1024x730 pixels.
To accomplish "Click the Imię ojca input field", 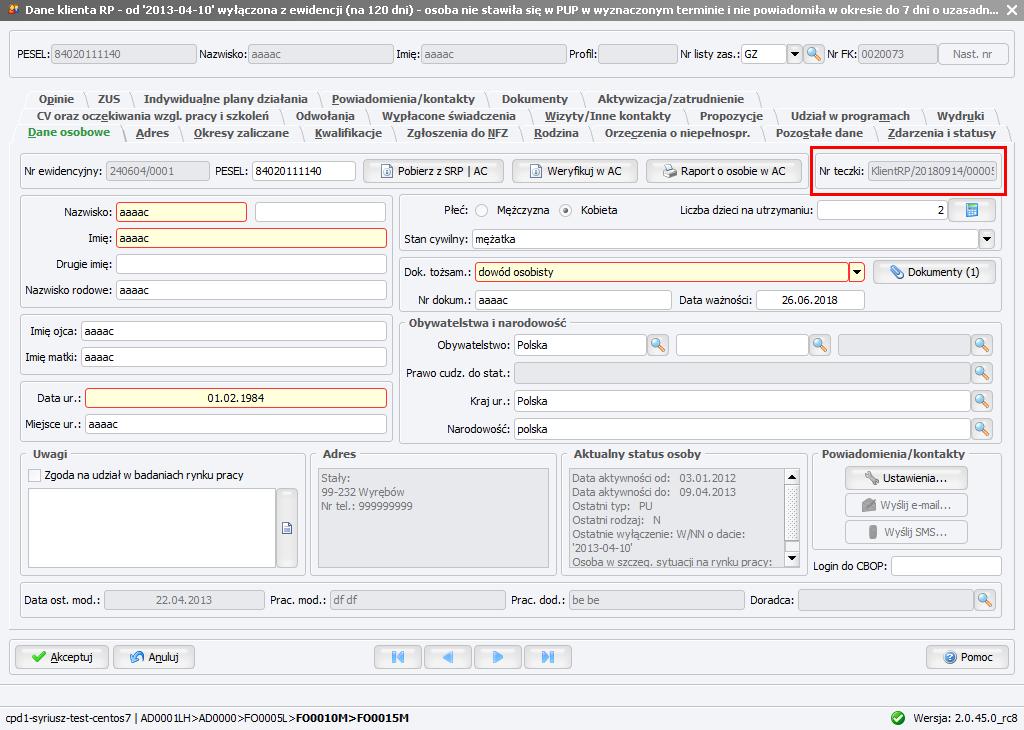I will (x=234, y=331).
